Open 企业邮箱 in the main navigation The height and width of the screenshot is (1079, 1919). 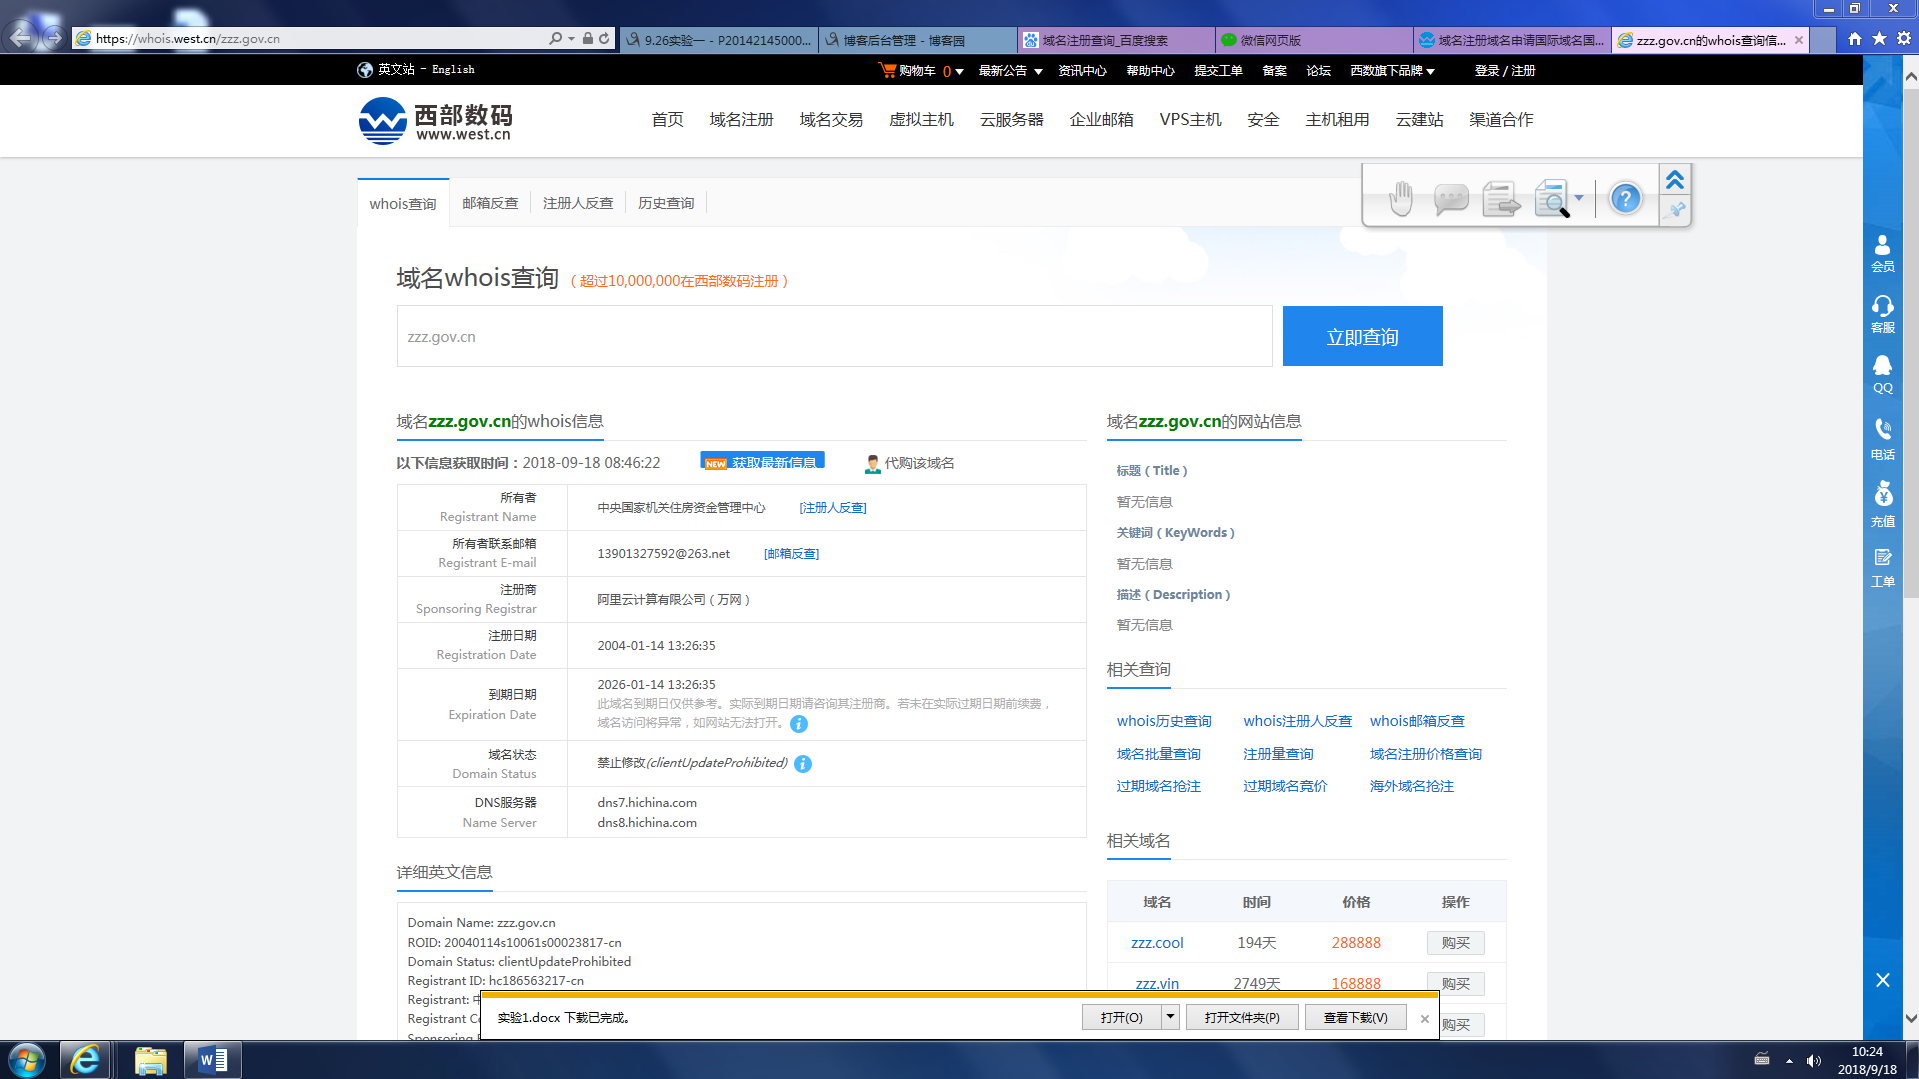point(1101,120)
